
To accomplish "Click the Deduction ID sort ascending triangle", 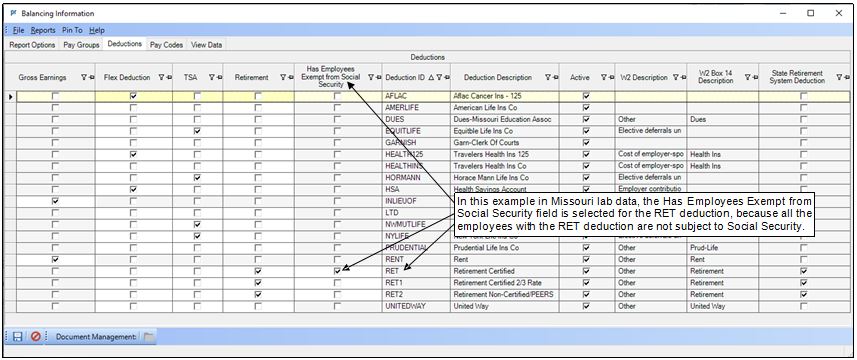I will tap(431, 78).
